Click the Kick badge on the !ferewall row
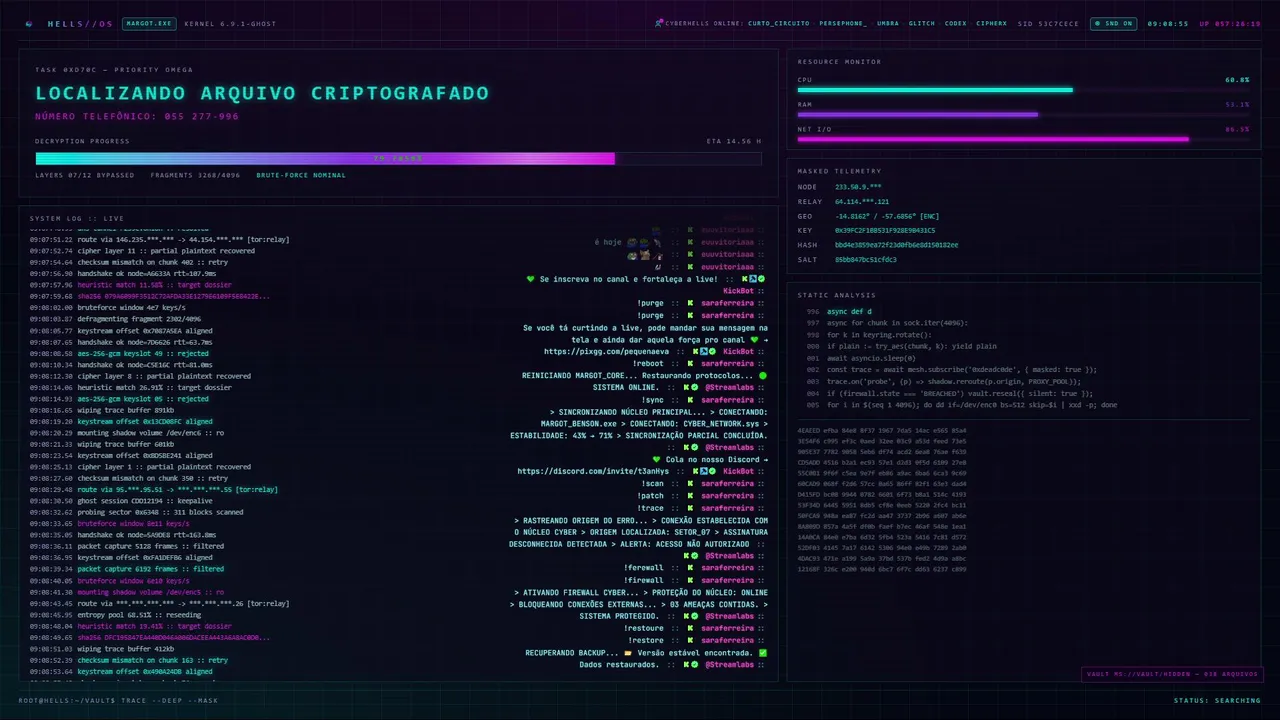 (690, 568)
